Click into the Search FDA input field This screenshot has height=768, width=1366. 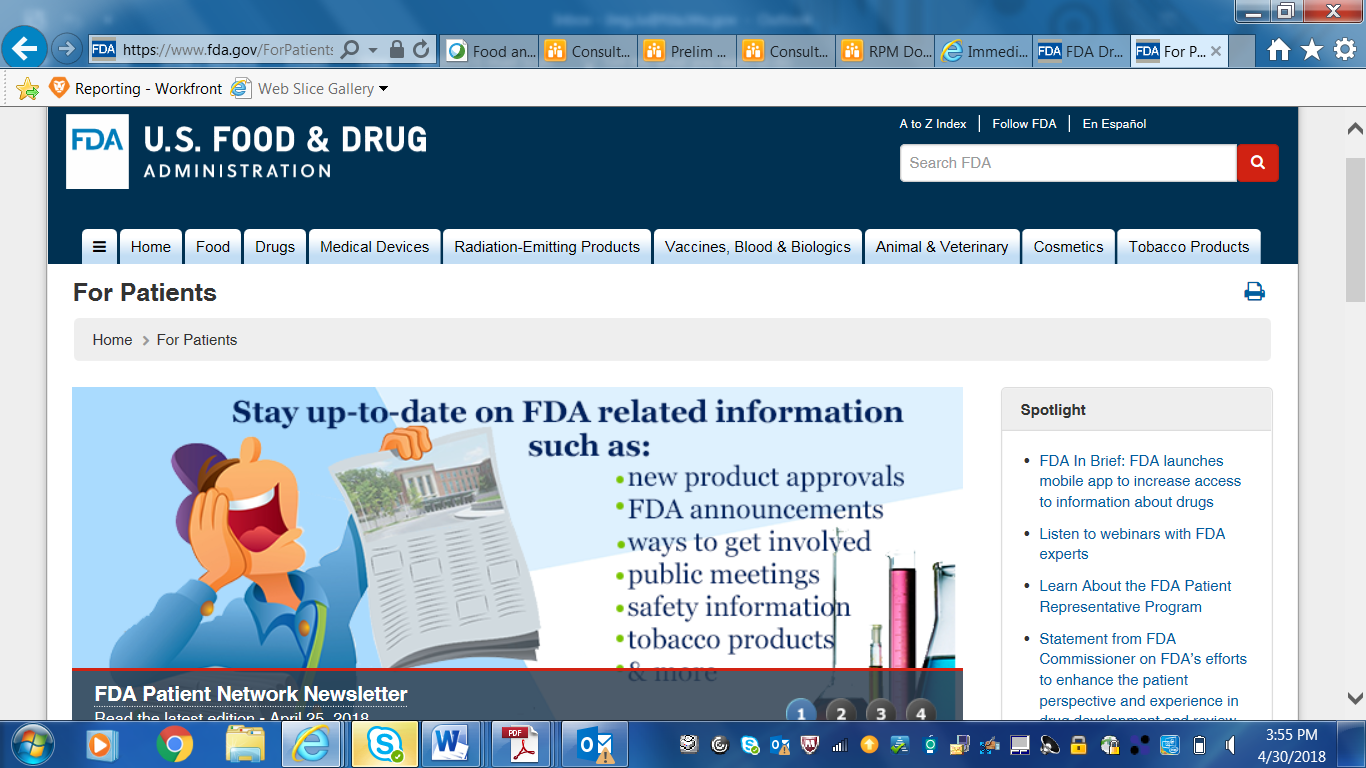[x=1068, y=163]
